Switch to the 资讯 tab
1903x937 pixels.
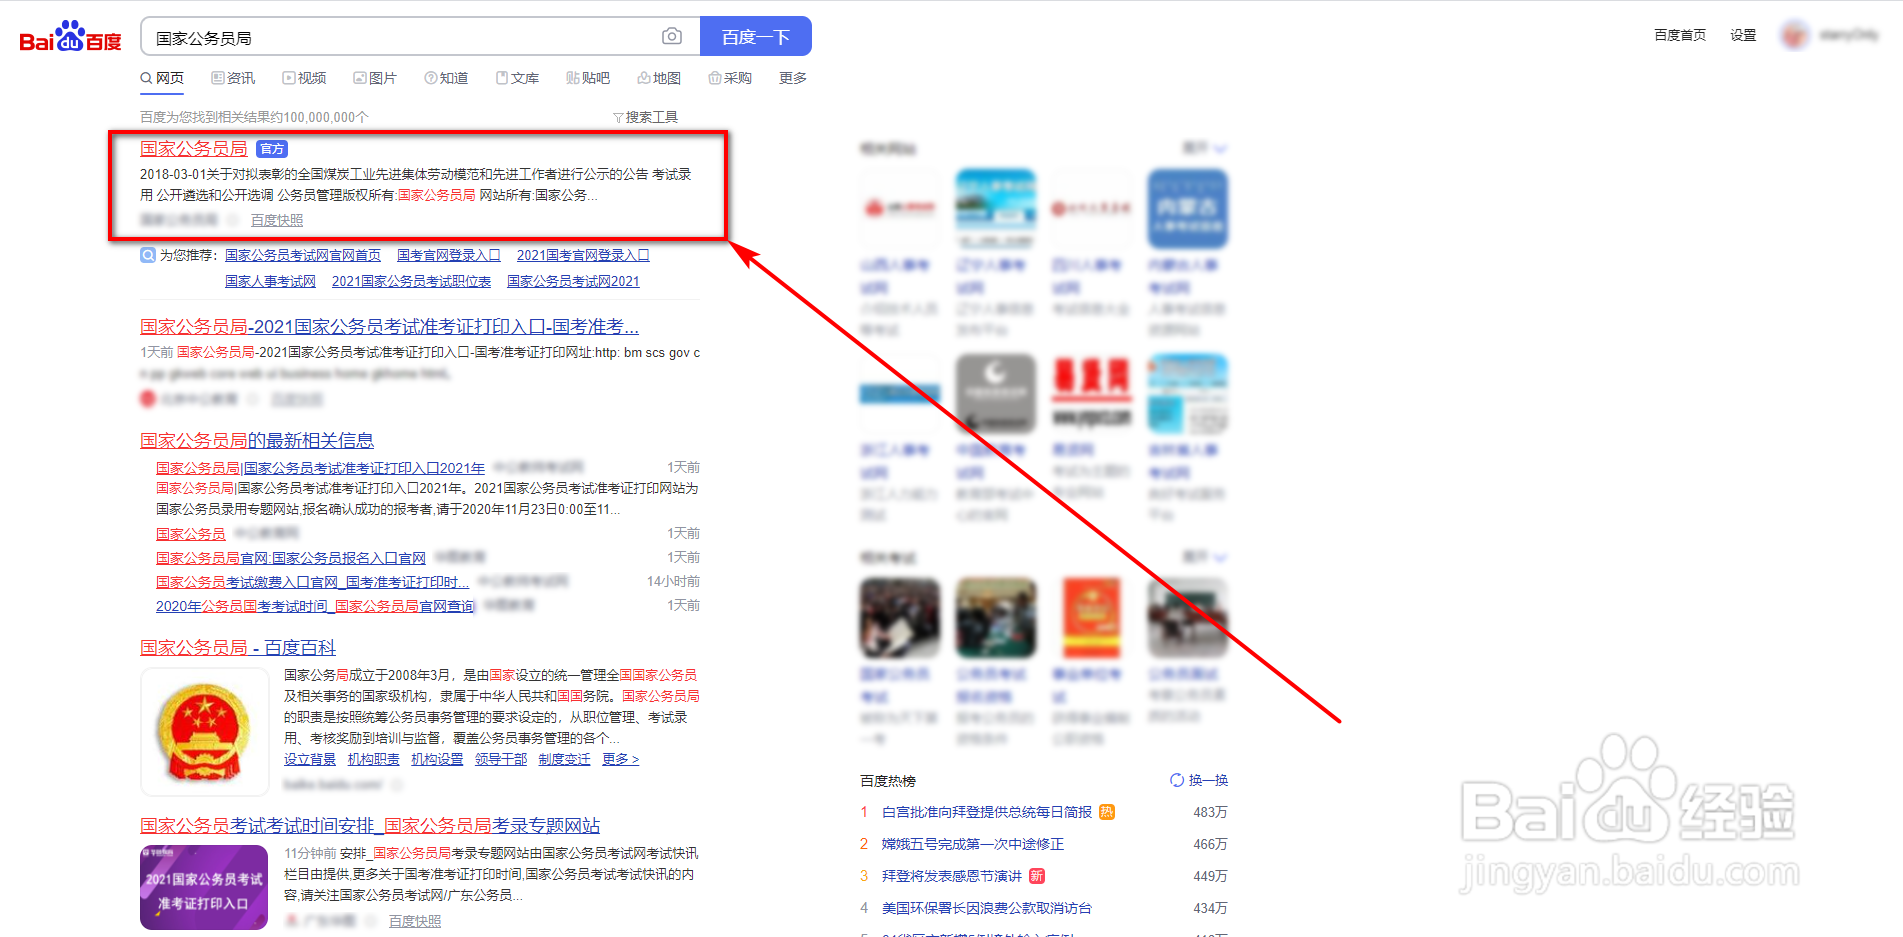point(233,78)
